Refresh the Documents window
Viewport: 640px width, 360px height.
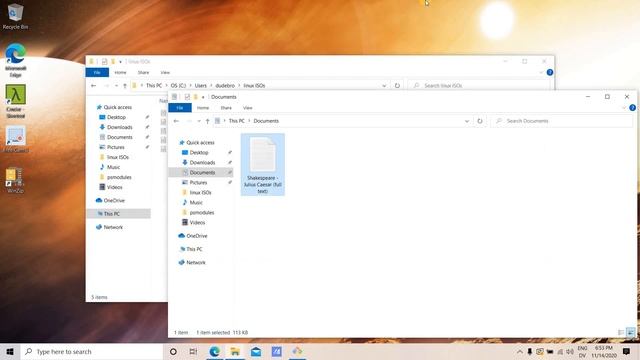[x=480, y=121]
